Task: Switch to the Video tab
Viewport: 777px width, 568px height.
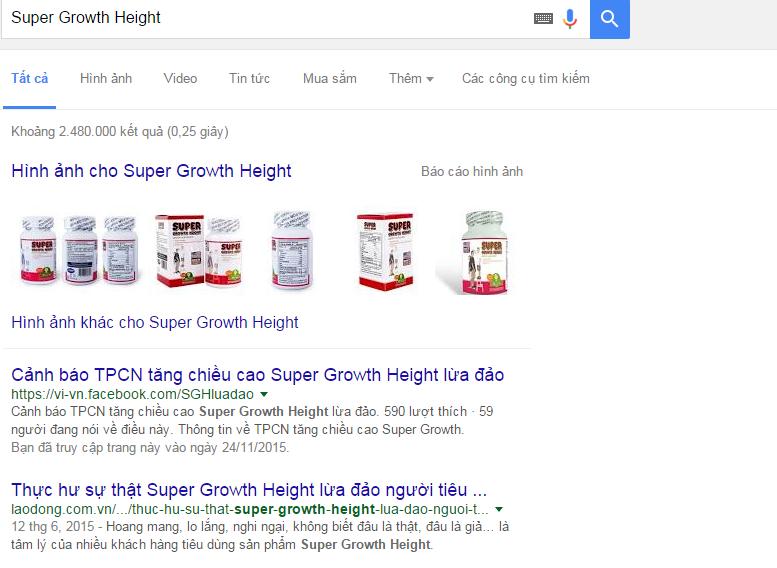Action: point(180,78)
